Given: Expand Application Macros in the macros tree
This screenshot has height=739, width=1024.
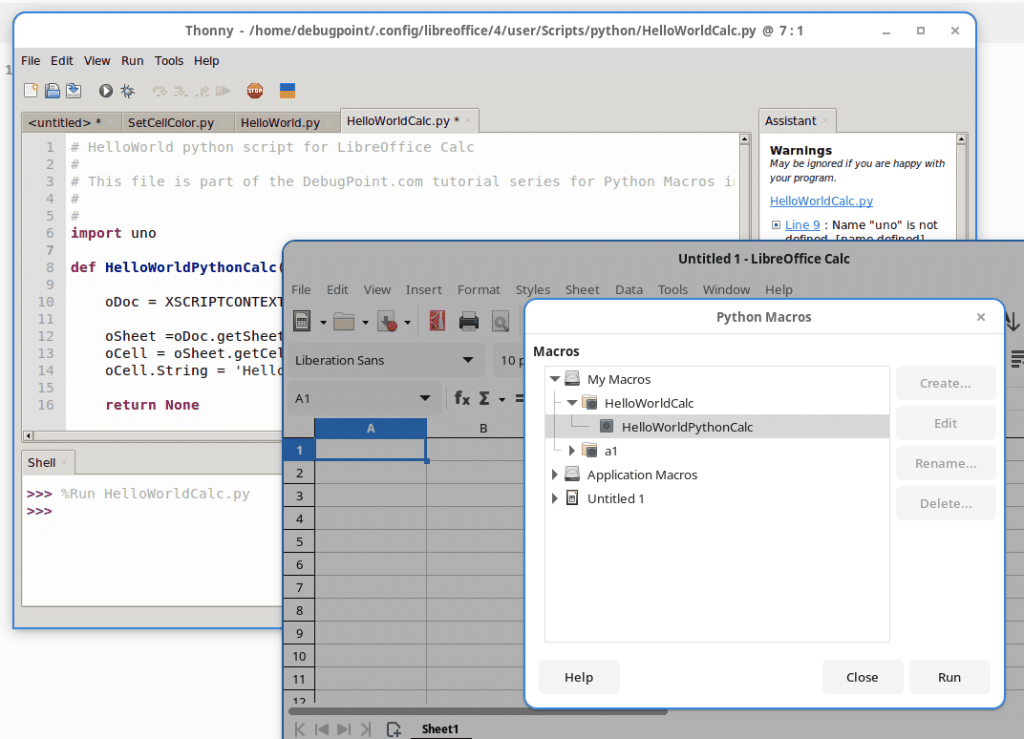Looking at the screenshot, I should [556, 474].
